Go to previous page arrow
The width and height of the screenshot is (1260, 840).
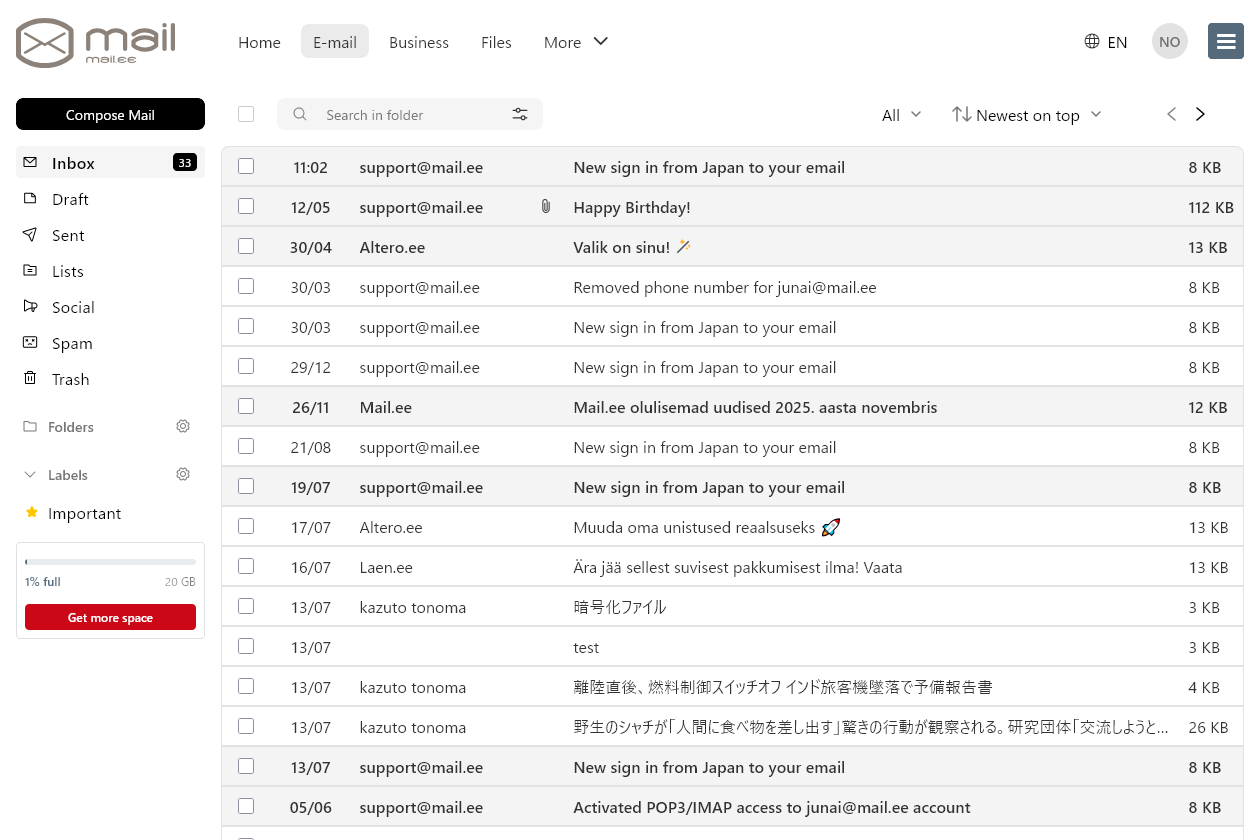tap(1172, 114)
